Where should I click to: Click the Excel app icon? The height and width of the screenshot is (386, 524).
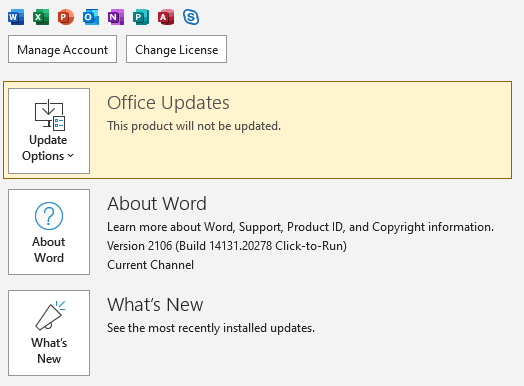[41, 17]
